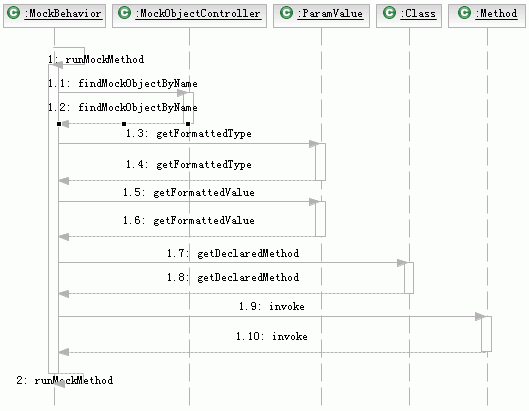529x411 pixels.
Task: Click the 1.1: findMockObjectByName message label
Action: 123,83
